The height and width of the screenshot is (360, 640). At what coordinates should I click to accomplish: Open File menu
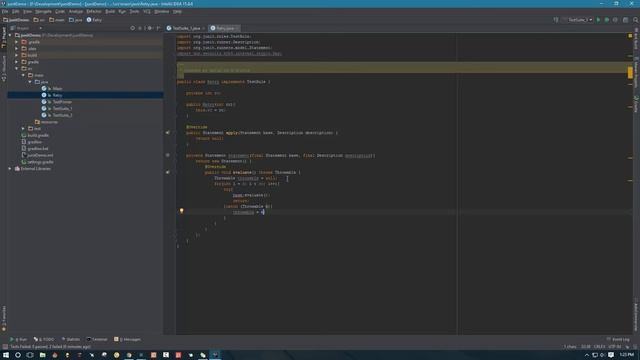tap(5, 11)
